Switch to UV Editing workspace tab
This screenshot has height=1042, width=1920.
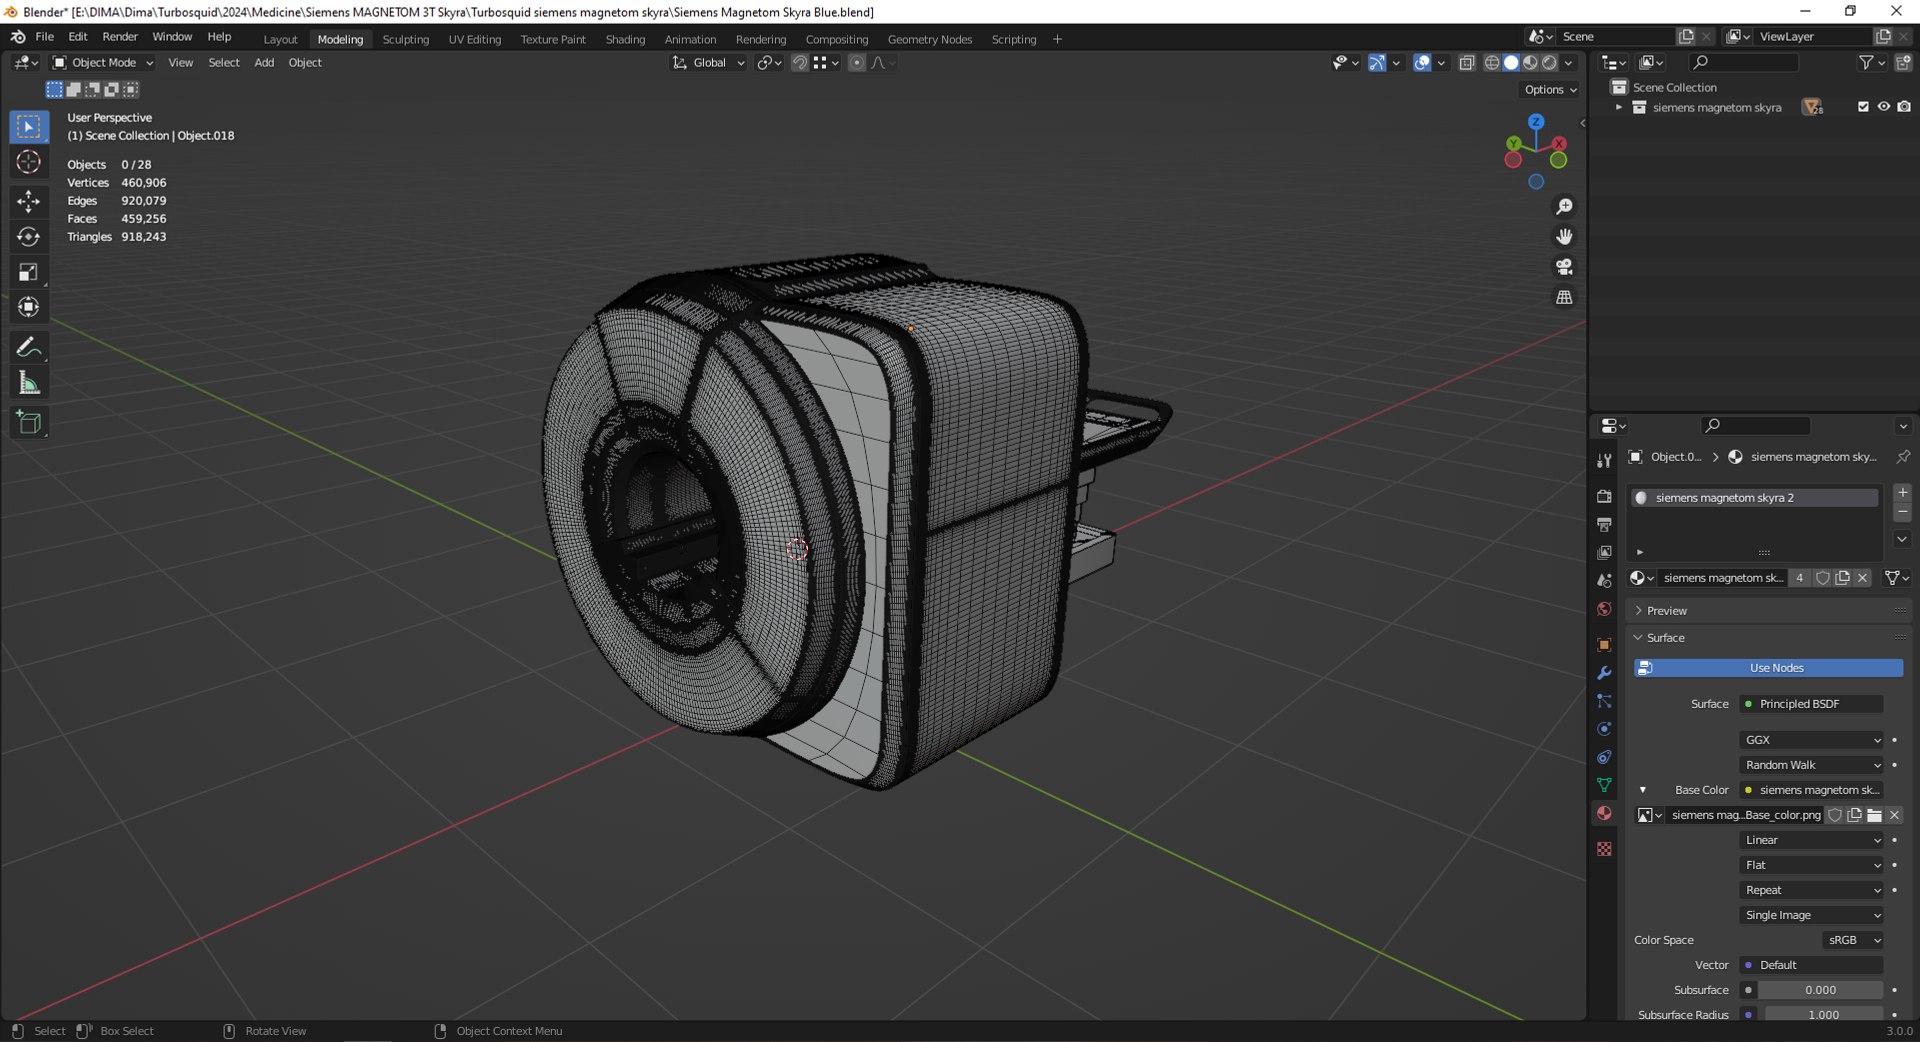click(x=474, y=39)
